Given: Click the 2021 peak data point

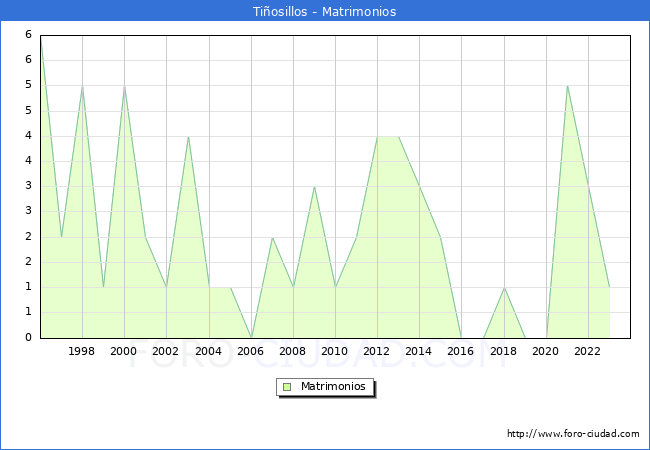Looking at the screenshot, I should (567, 86).
